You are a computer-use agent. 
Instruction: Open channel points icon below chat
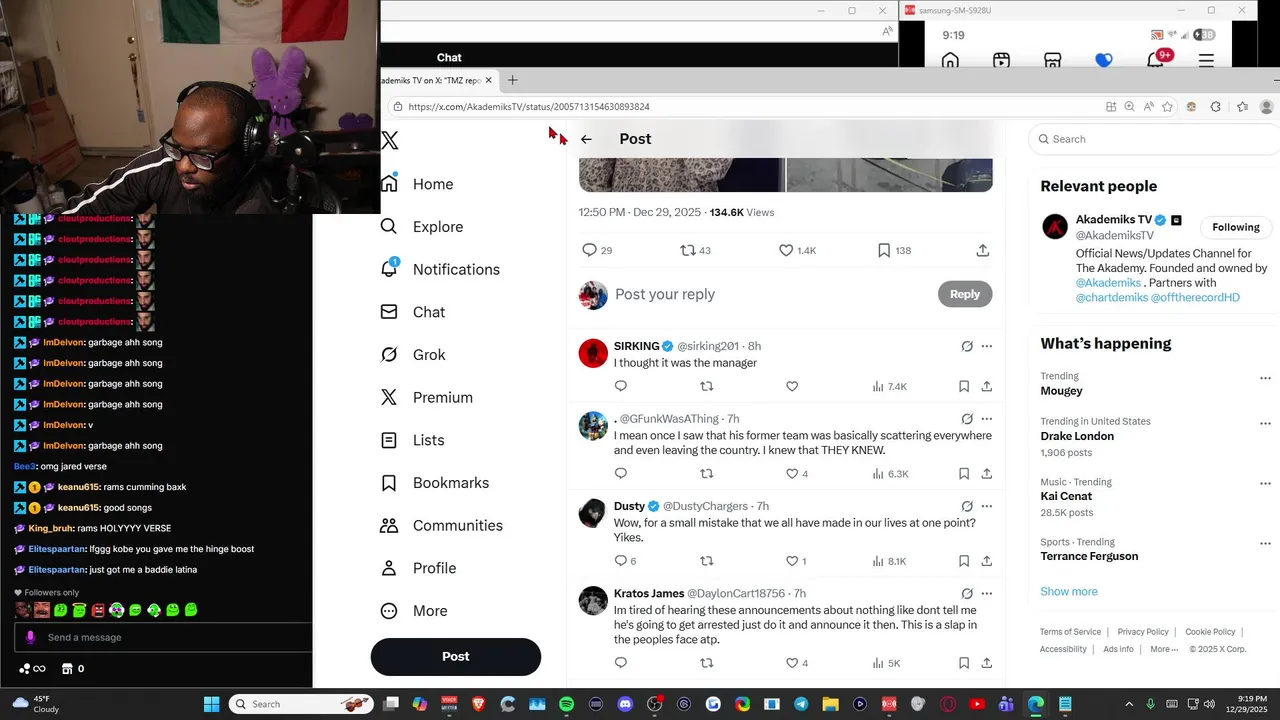(x=32, y=669)
